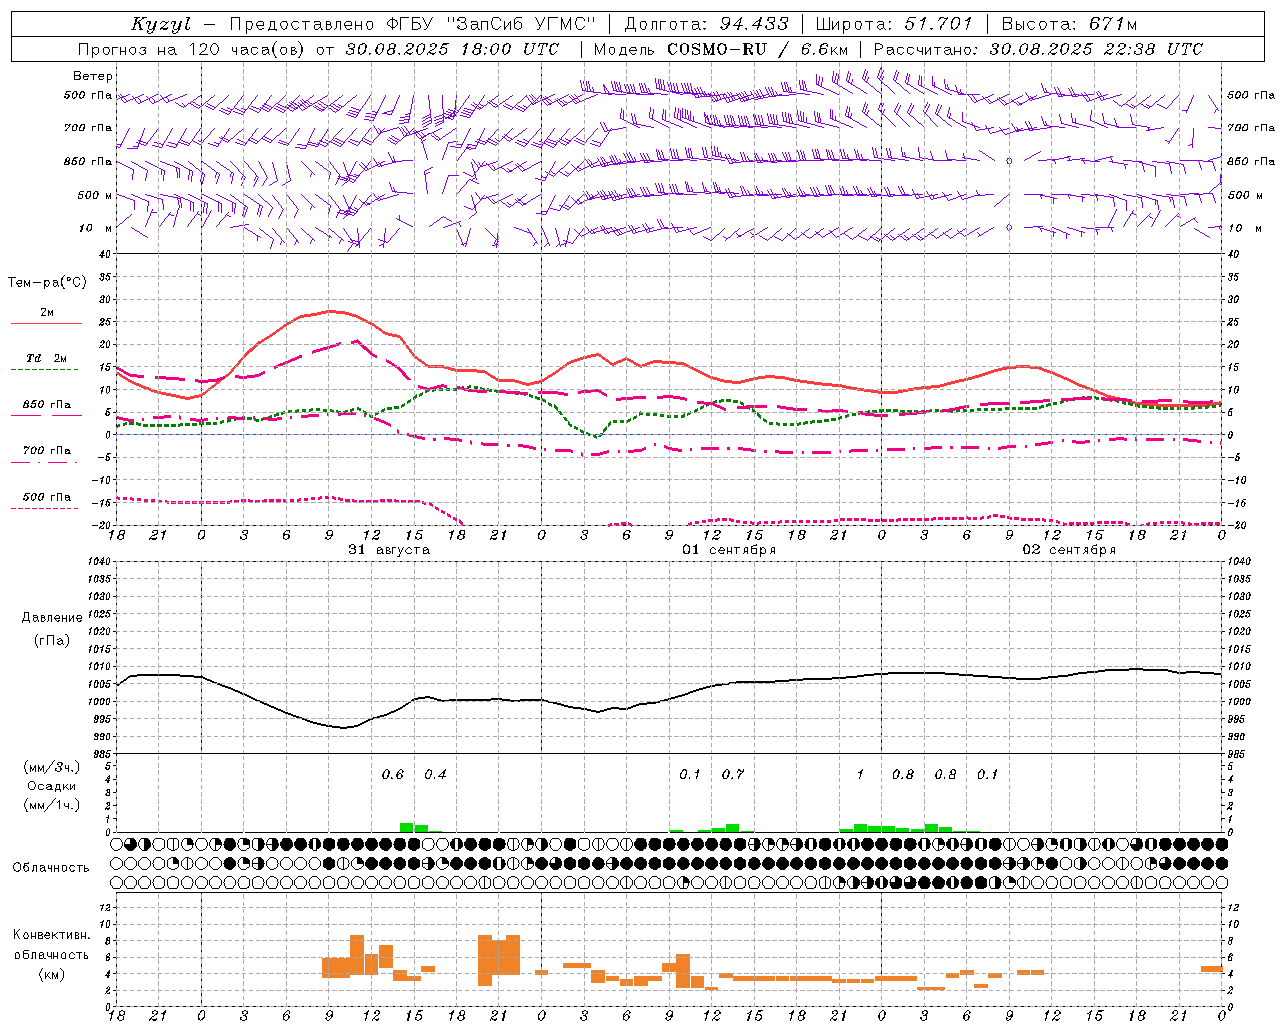Select the 'Прогноз на 120 часа(ов)' header text
Screen dimensions: 1280x1024
coord(192,49)
